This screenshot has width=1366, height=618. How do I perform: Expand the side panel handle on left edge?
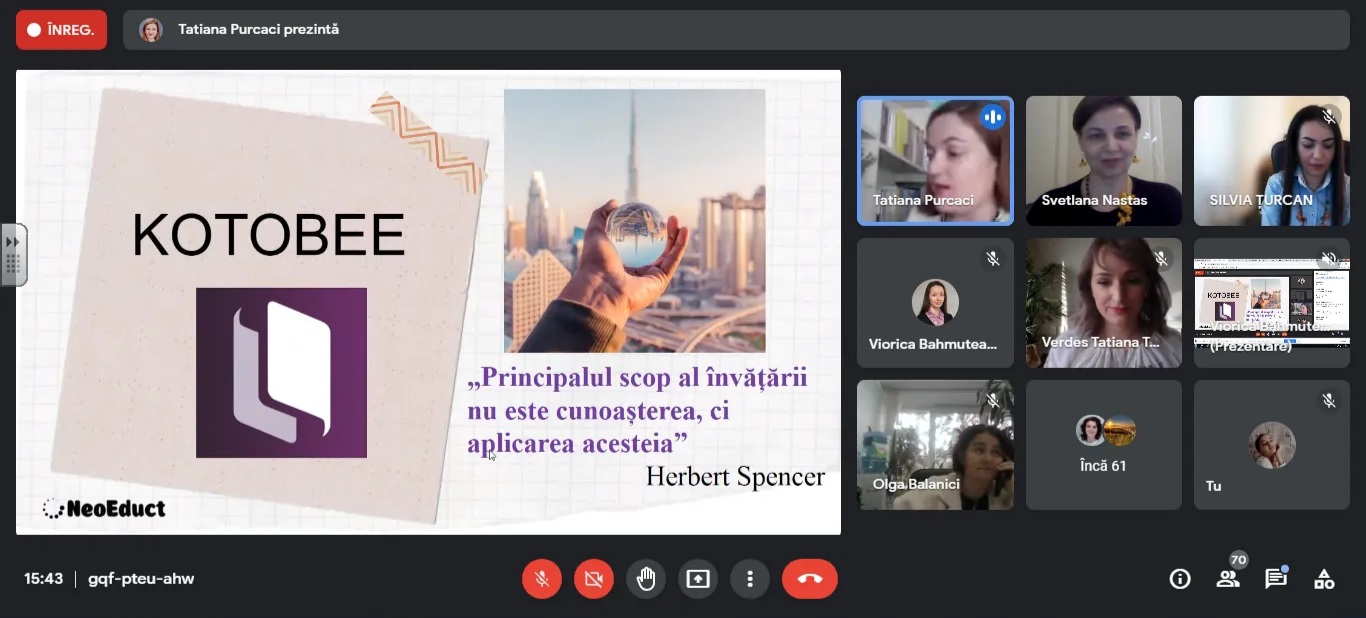point(13,255)
